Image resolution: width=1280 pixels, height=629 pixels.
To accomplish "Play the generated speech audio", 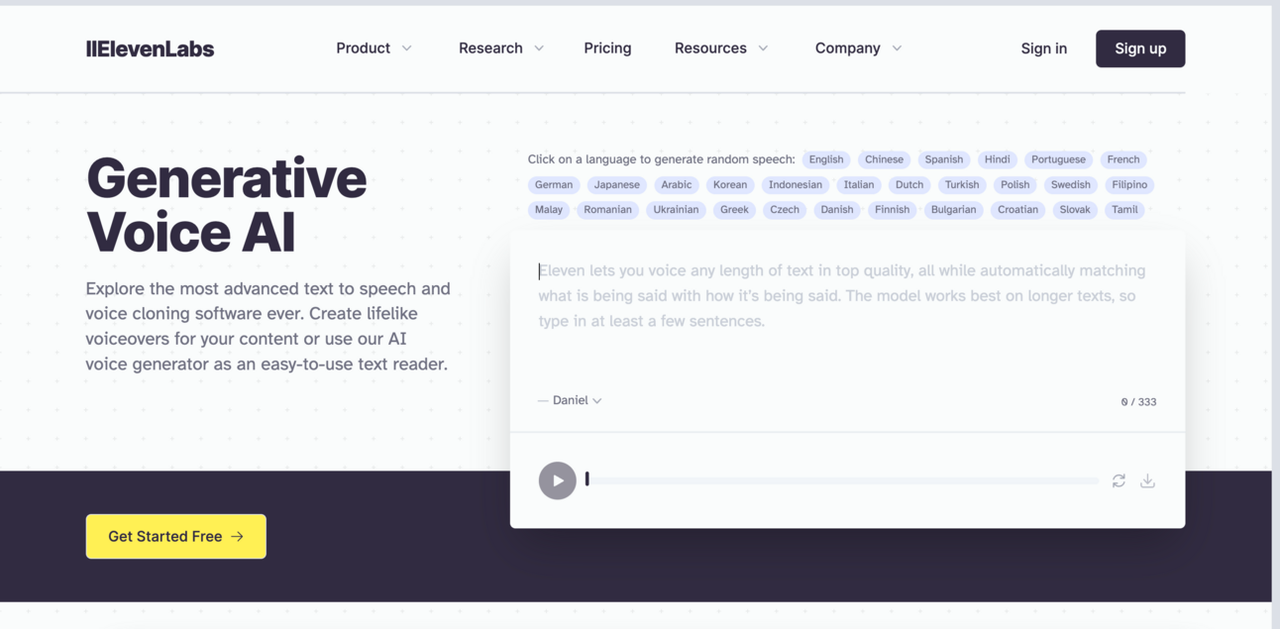I will click(x=557, y=480).
